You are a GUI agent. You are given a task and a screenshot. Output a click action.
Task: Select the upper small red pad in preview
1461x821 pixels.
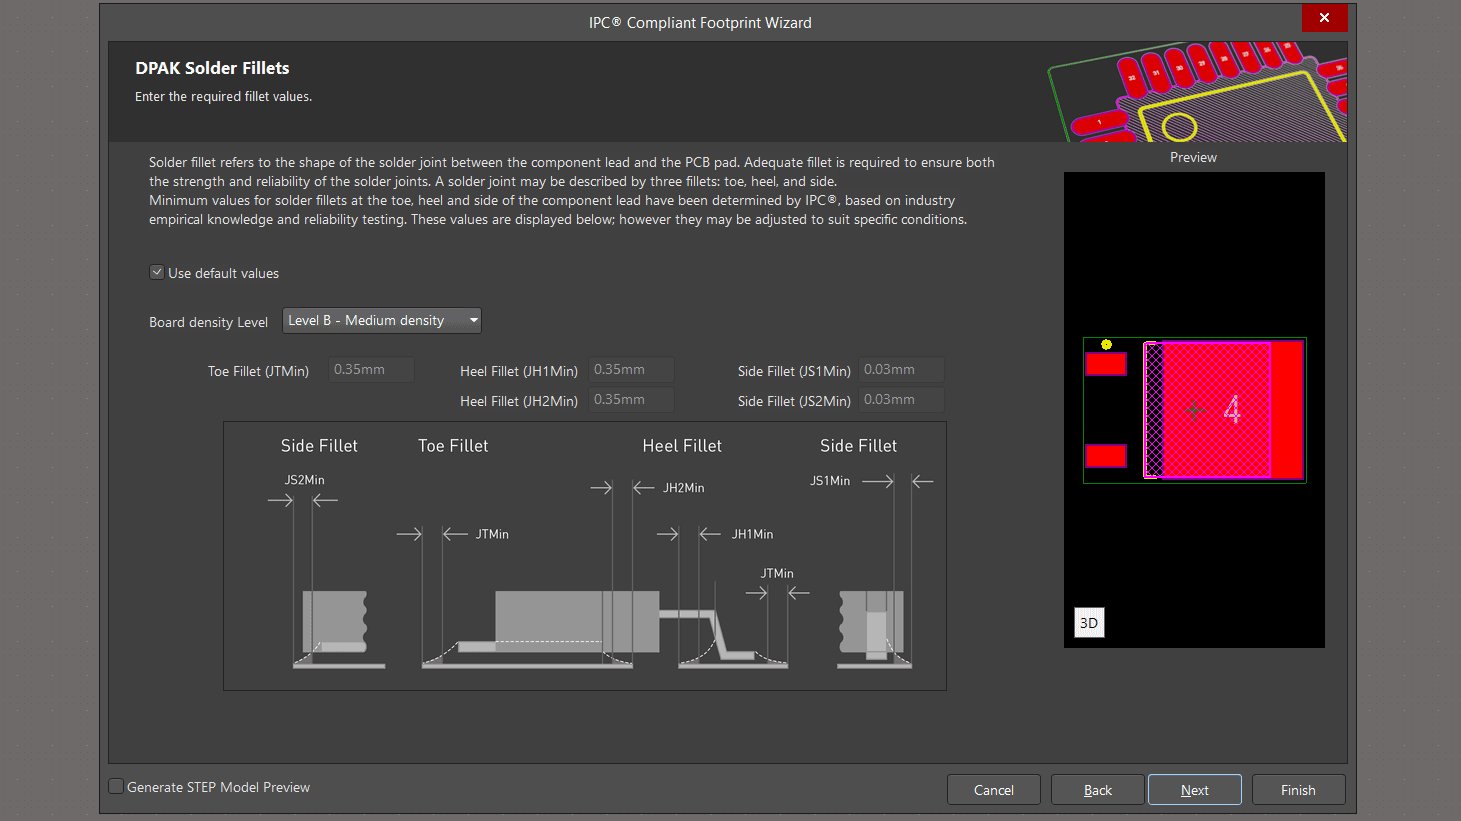(x=1106, y=364)
